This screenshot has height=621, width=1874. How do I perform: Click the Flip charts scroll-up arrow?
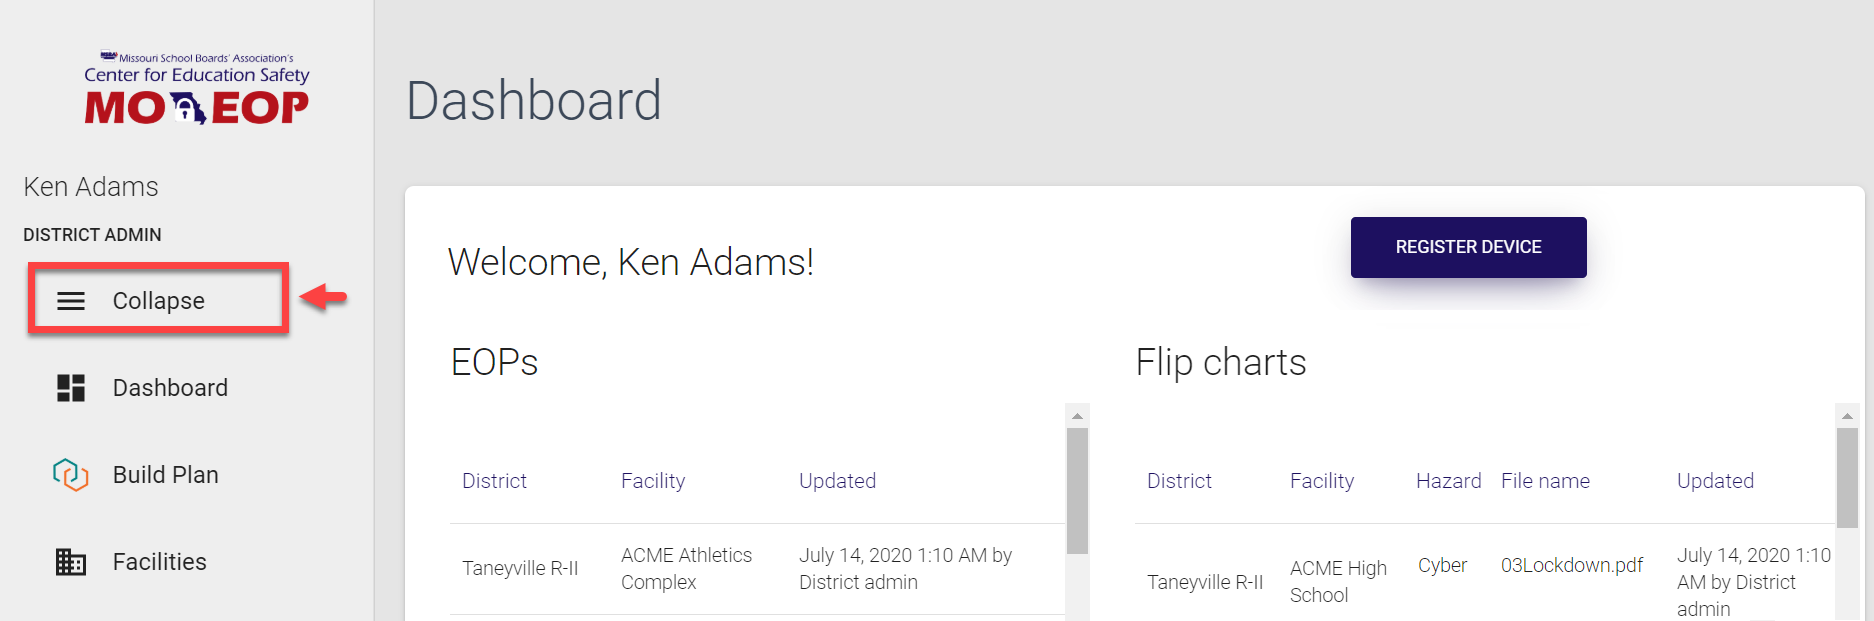pyautogui.click(x=1847, y=415)
